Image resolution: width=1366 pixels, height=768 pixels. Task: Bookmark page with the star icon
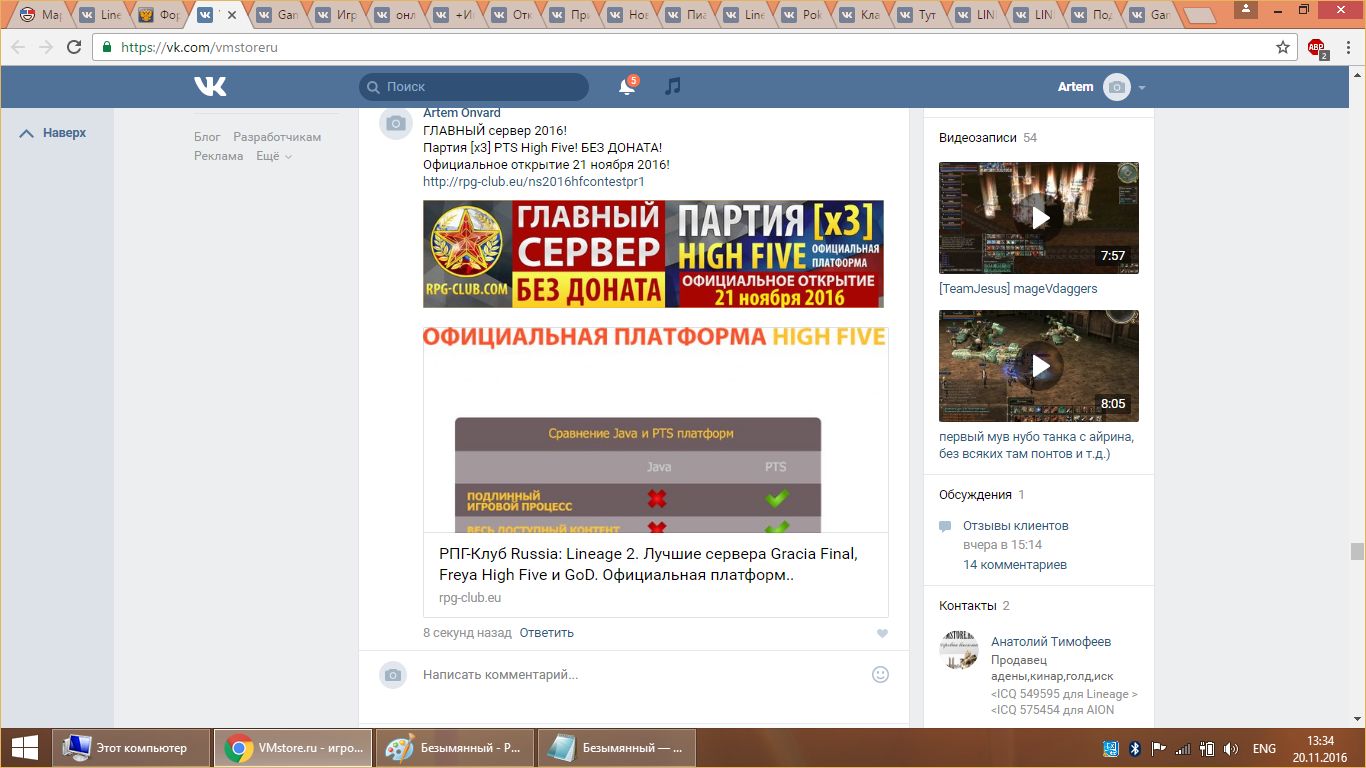point(1283,47)
